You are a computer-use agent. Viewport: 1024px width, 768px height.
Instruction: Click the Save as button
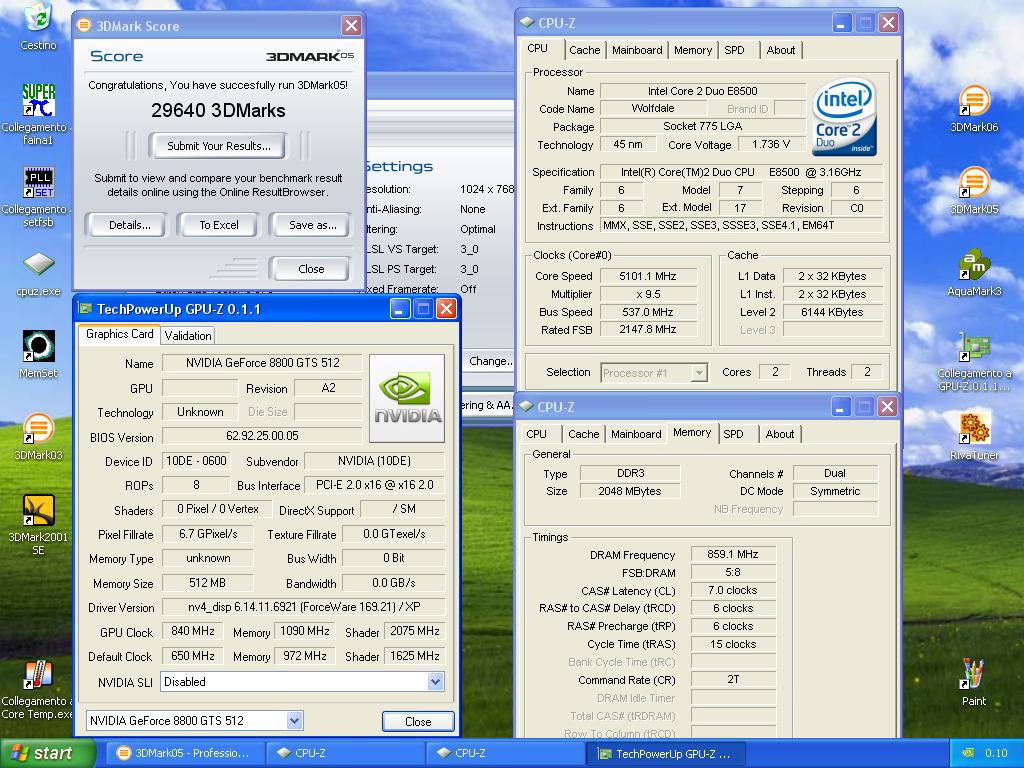312,225
